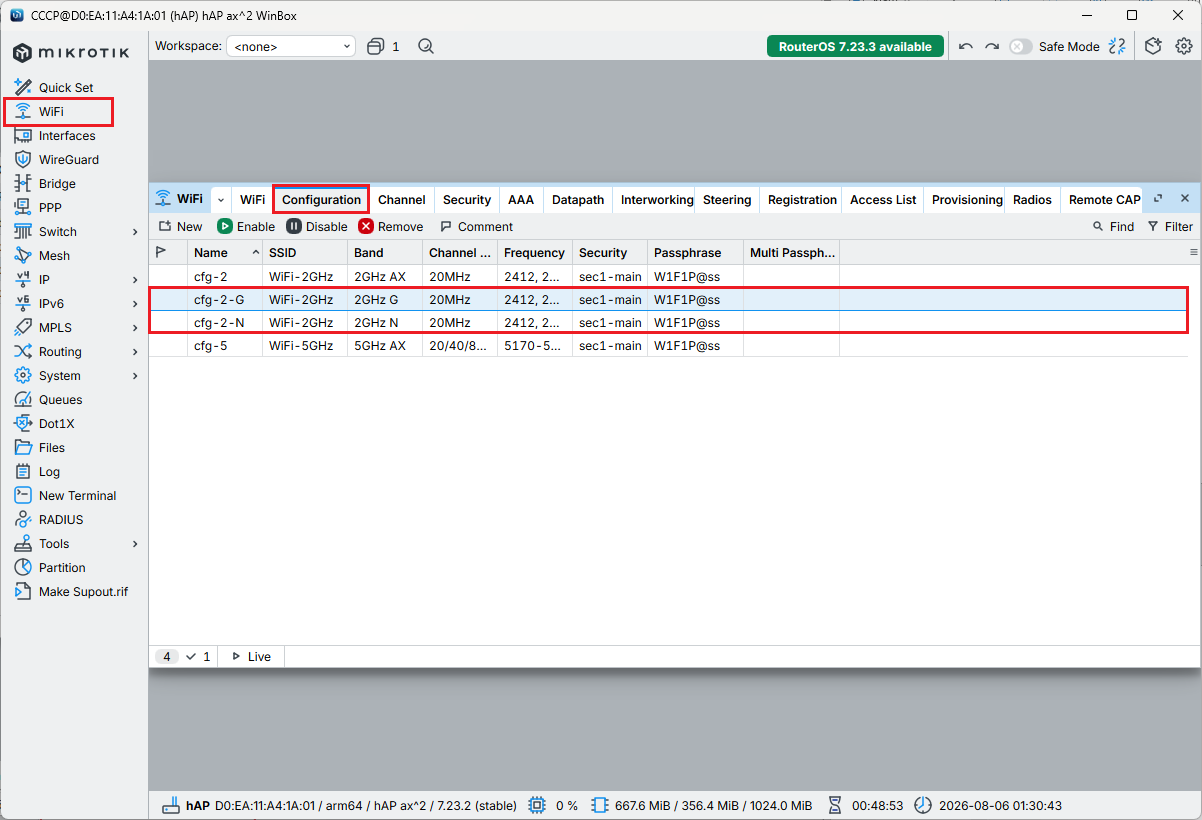
Task: Sort by the SSID column header
Action: [x=304, y=253]
